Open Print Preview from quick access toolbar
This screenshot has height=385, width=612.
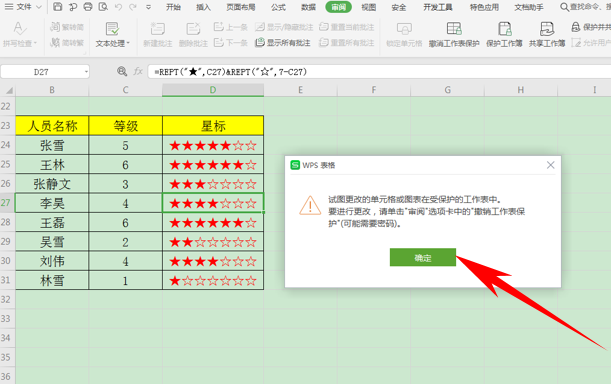[x=103, y=7]
